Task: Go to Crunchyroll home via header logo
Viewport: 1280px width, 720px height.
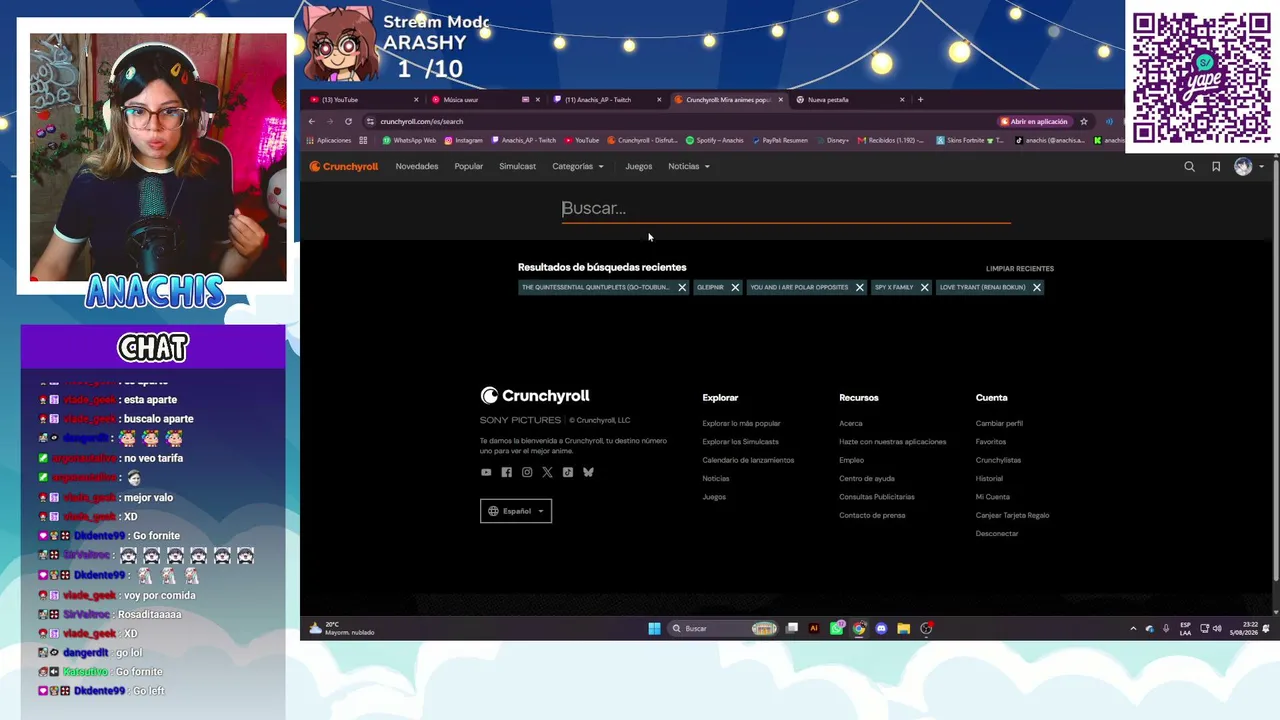Action: 344,167
